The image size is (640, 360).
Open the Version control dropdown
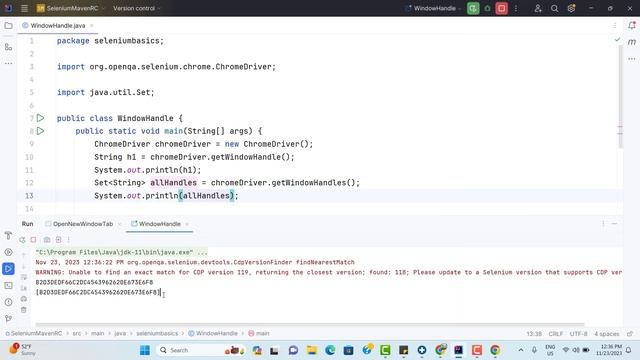(137, 8)
